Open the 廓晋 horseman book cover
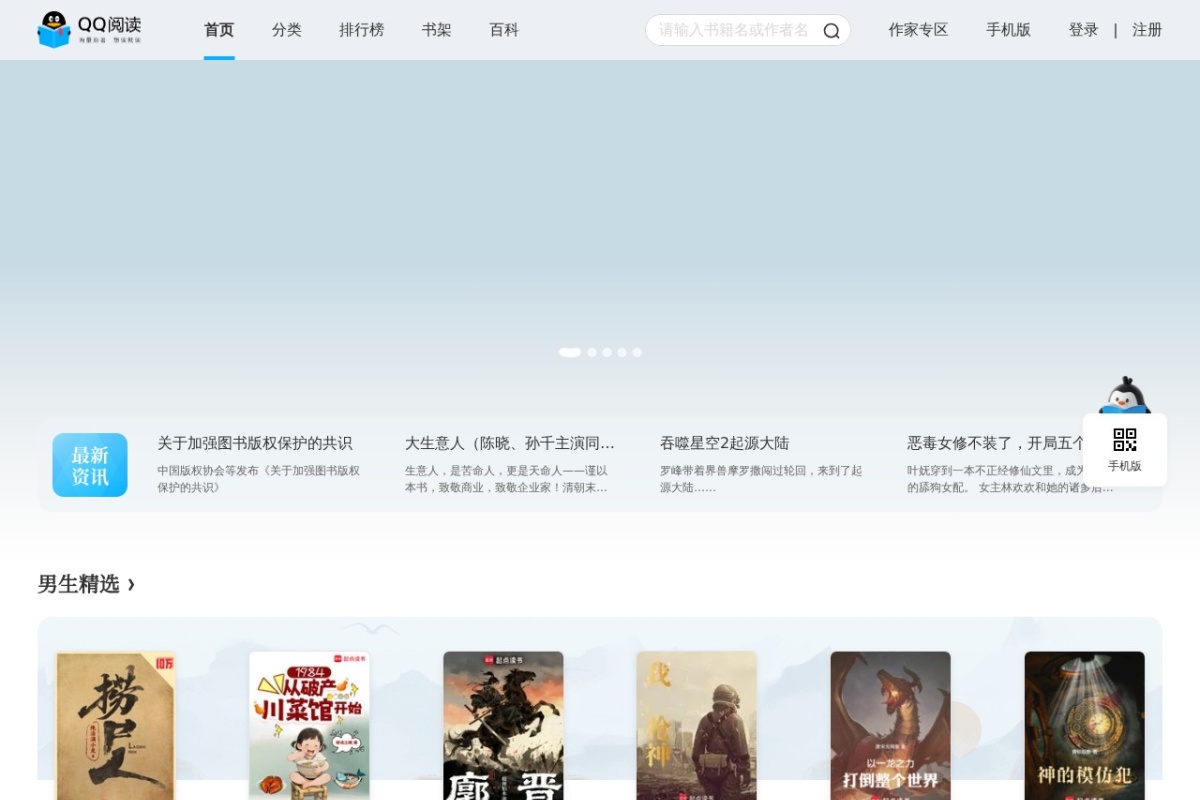 (x=503, y=725)
